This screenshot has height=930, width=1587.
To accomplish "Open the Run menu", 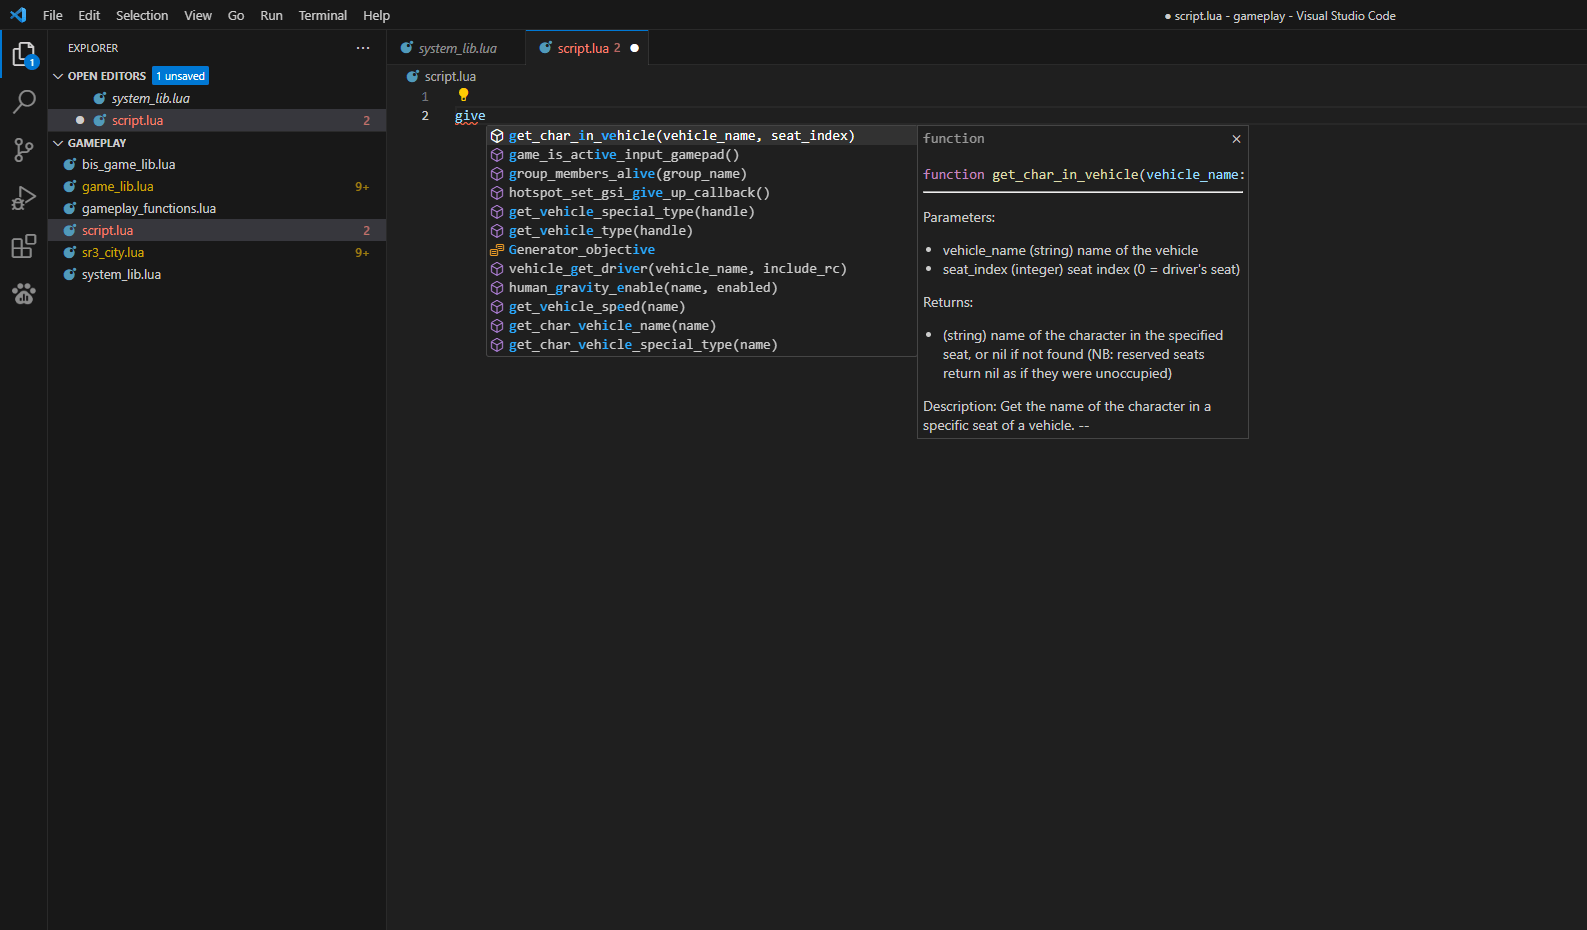I will pyautogui.click(x=271, y=15).
